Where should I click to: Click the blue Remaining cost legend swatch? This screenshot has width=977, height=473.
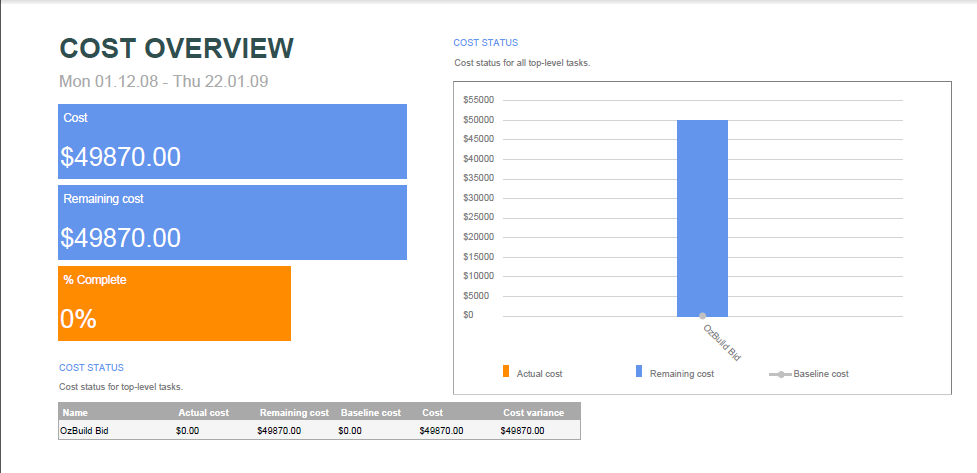pos(639,371)
